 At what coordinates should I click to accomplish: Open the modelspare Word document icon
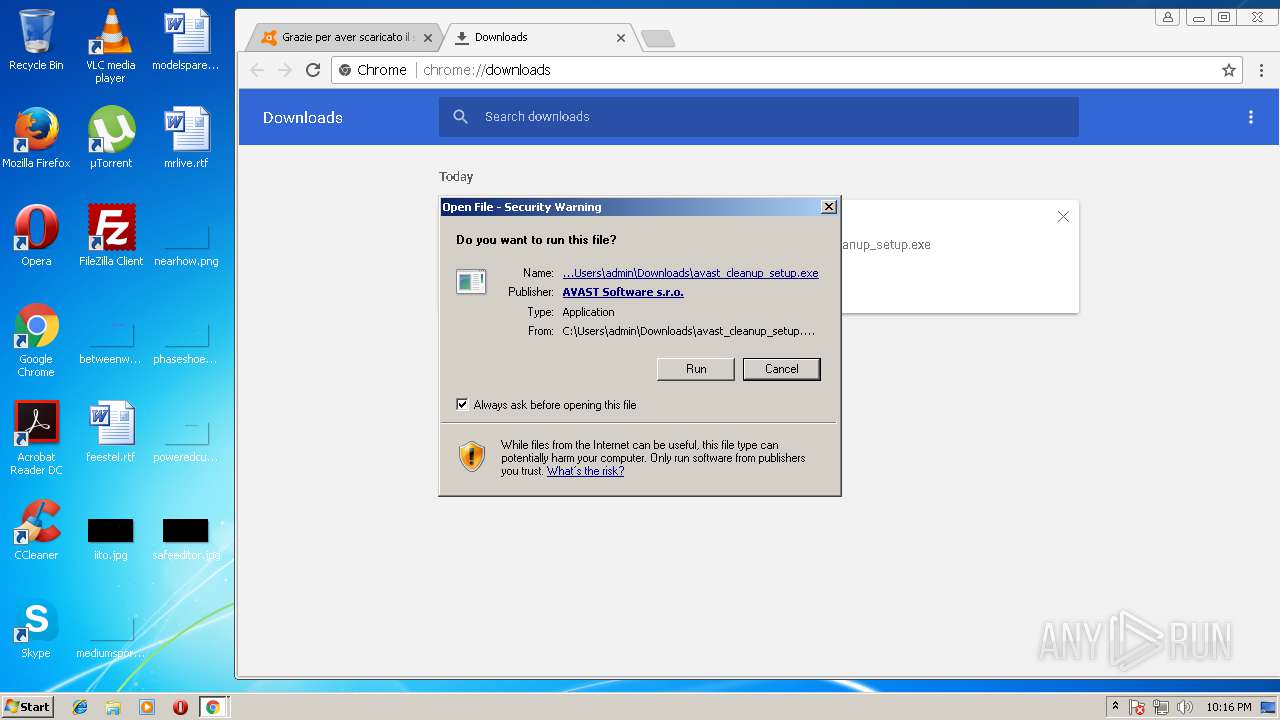click(186, 40)
